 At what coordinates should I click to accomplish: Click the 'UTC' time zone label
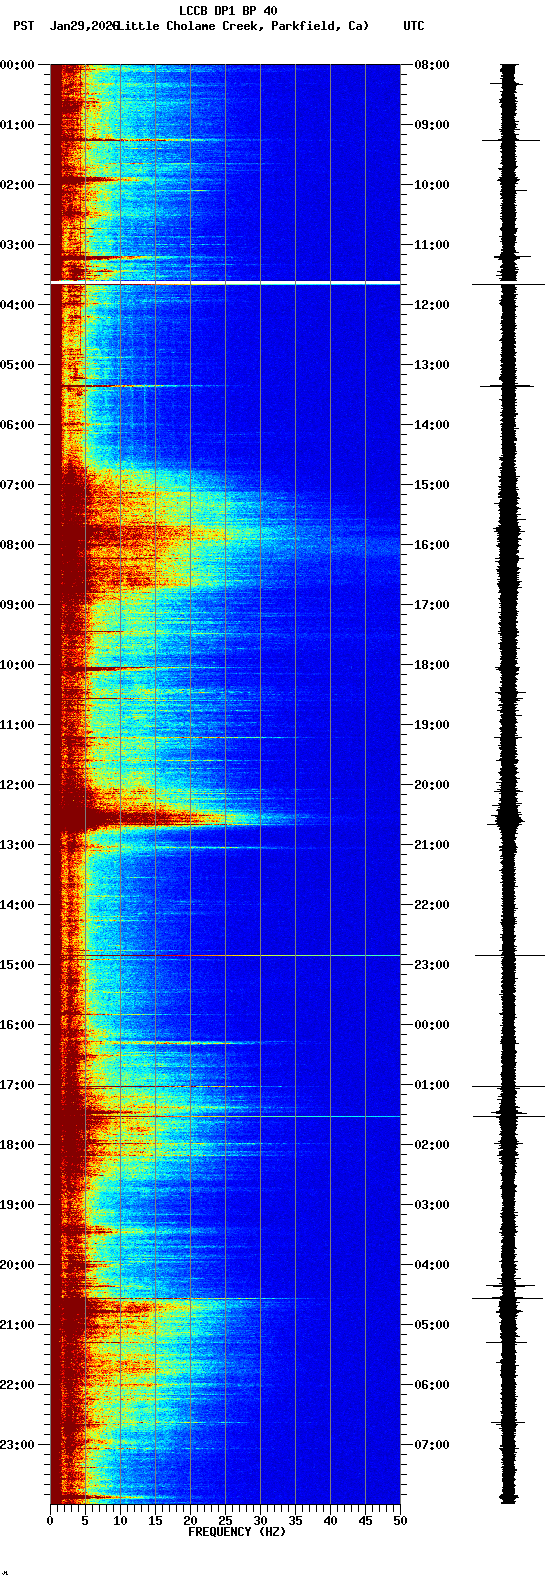tap(414, 26)
